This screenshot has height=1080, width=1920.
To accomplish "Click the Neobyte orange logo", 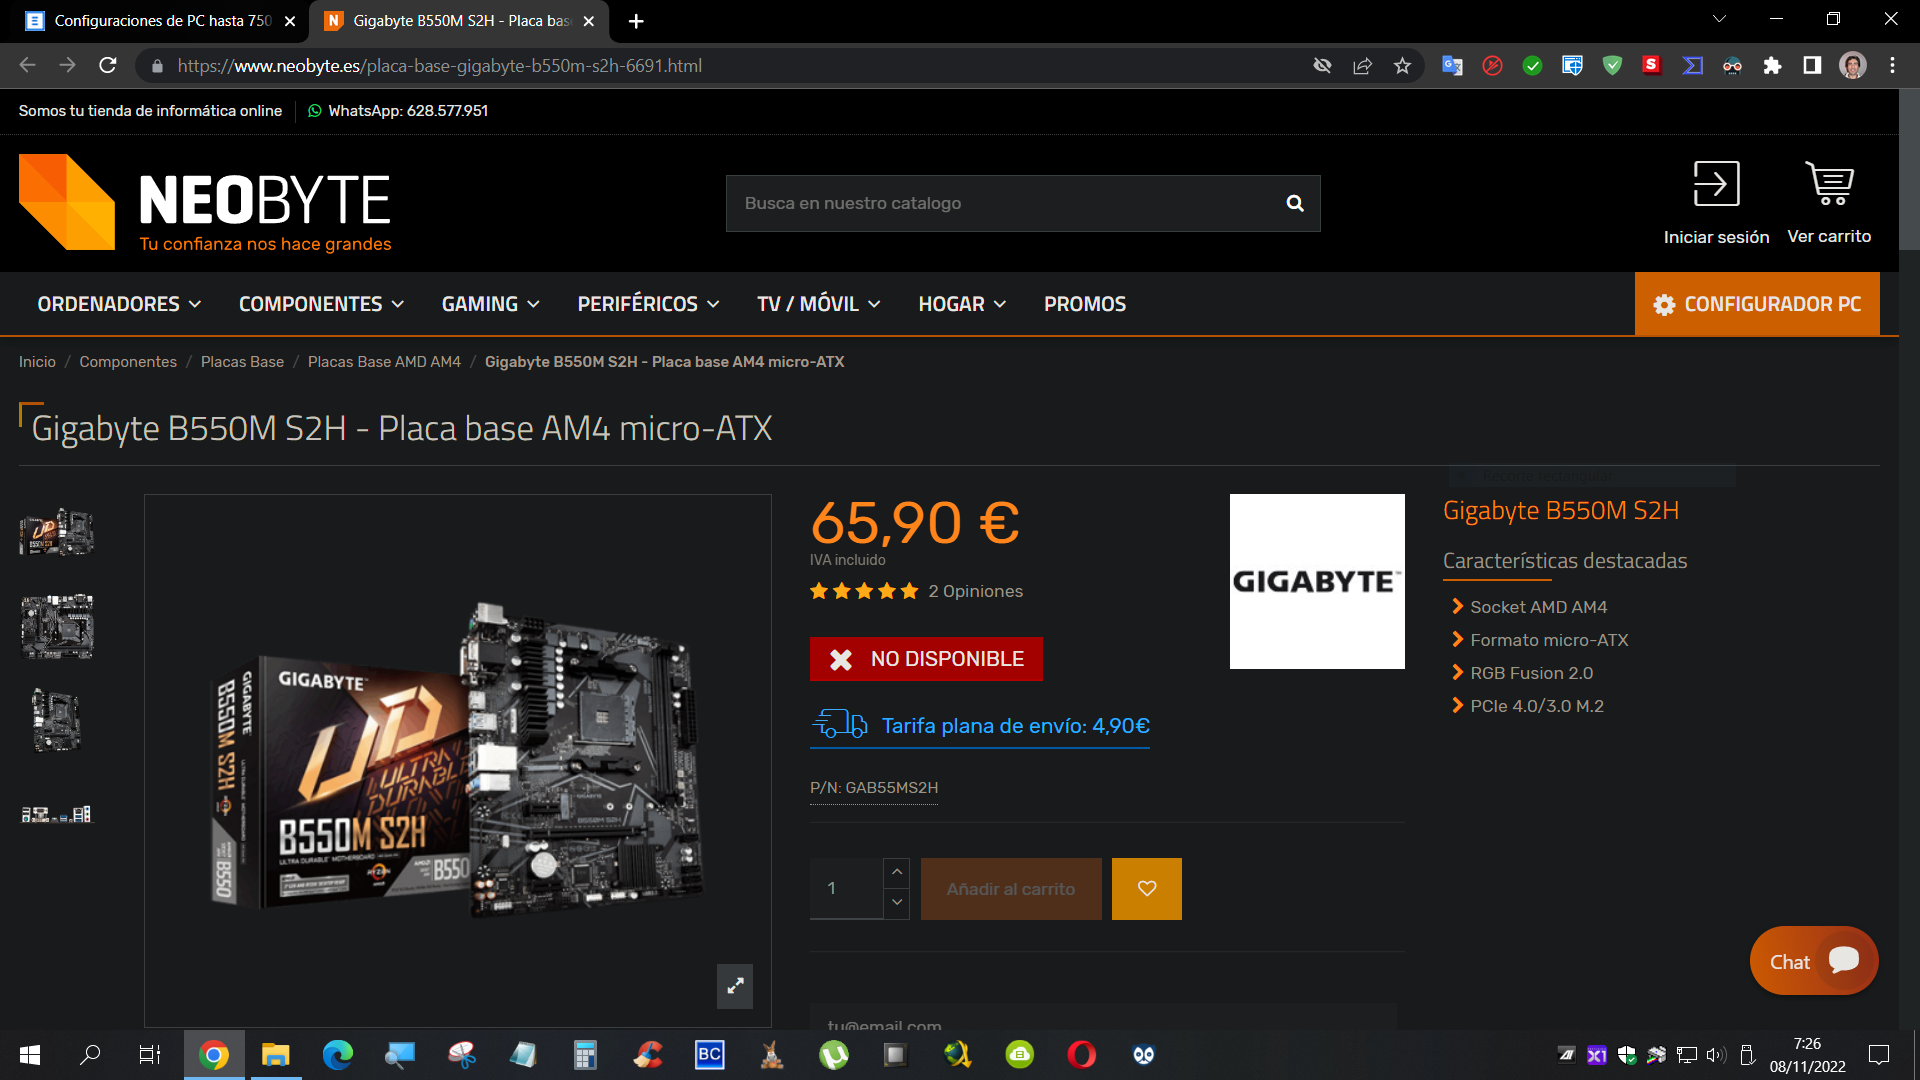I will click(67, 202).
